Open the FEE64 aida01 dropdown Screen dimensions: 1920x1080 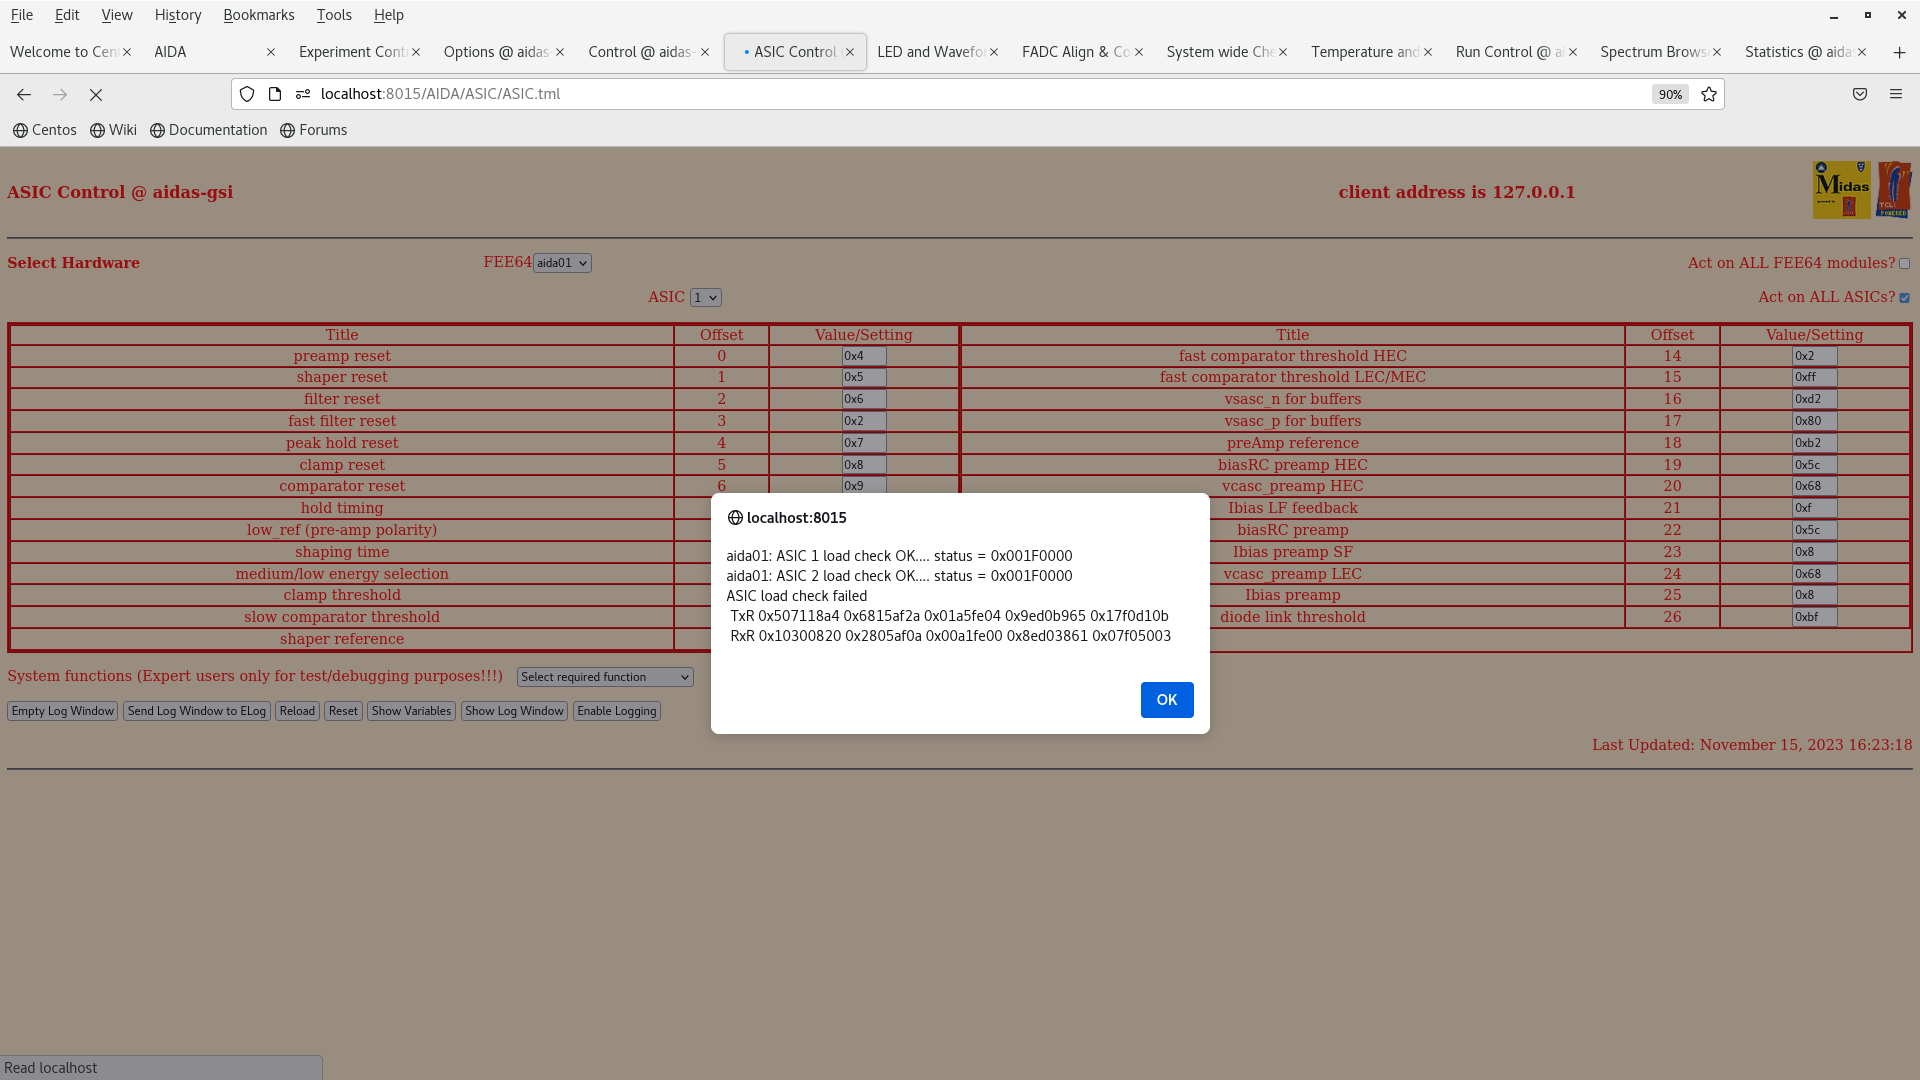[562, 263]
